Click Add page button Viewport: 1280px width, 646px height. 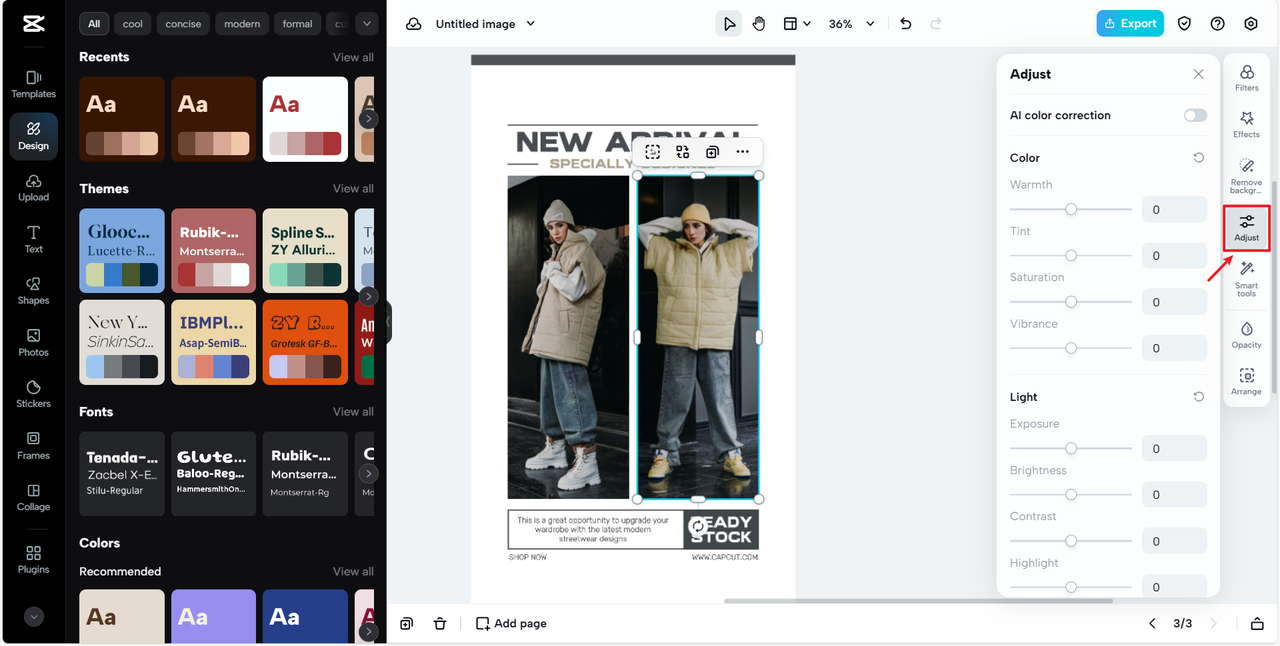click(x=511, y=623)
